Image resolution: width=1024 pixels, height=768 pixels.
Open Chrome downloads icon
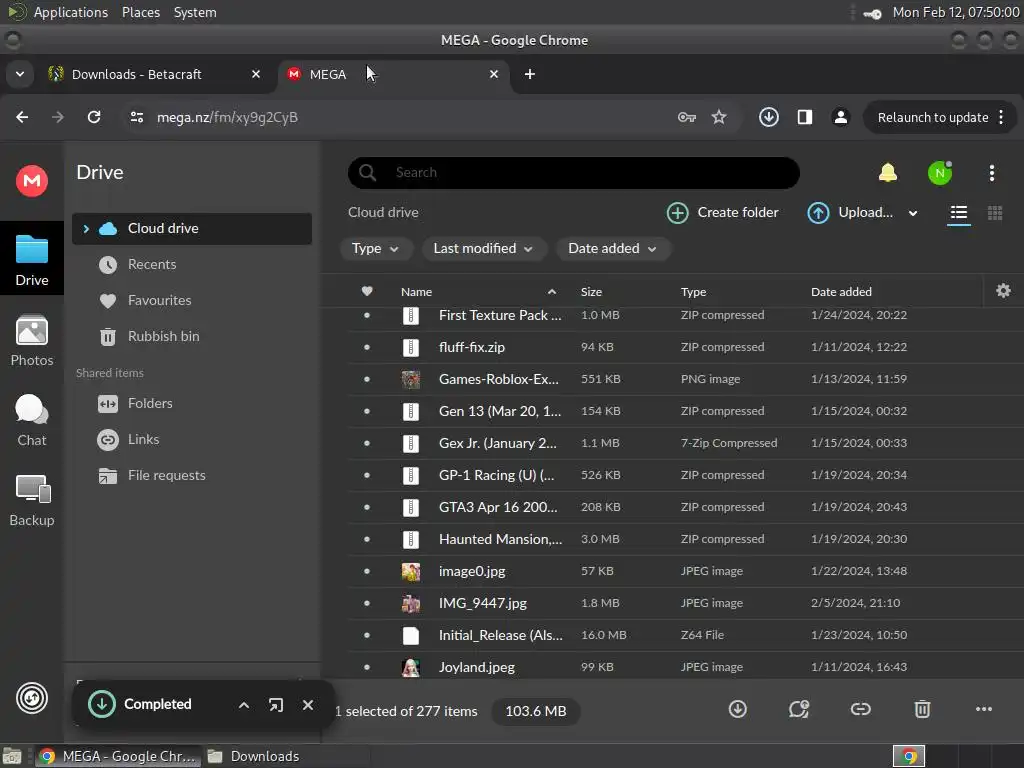(x=769, y=117)
